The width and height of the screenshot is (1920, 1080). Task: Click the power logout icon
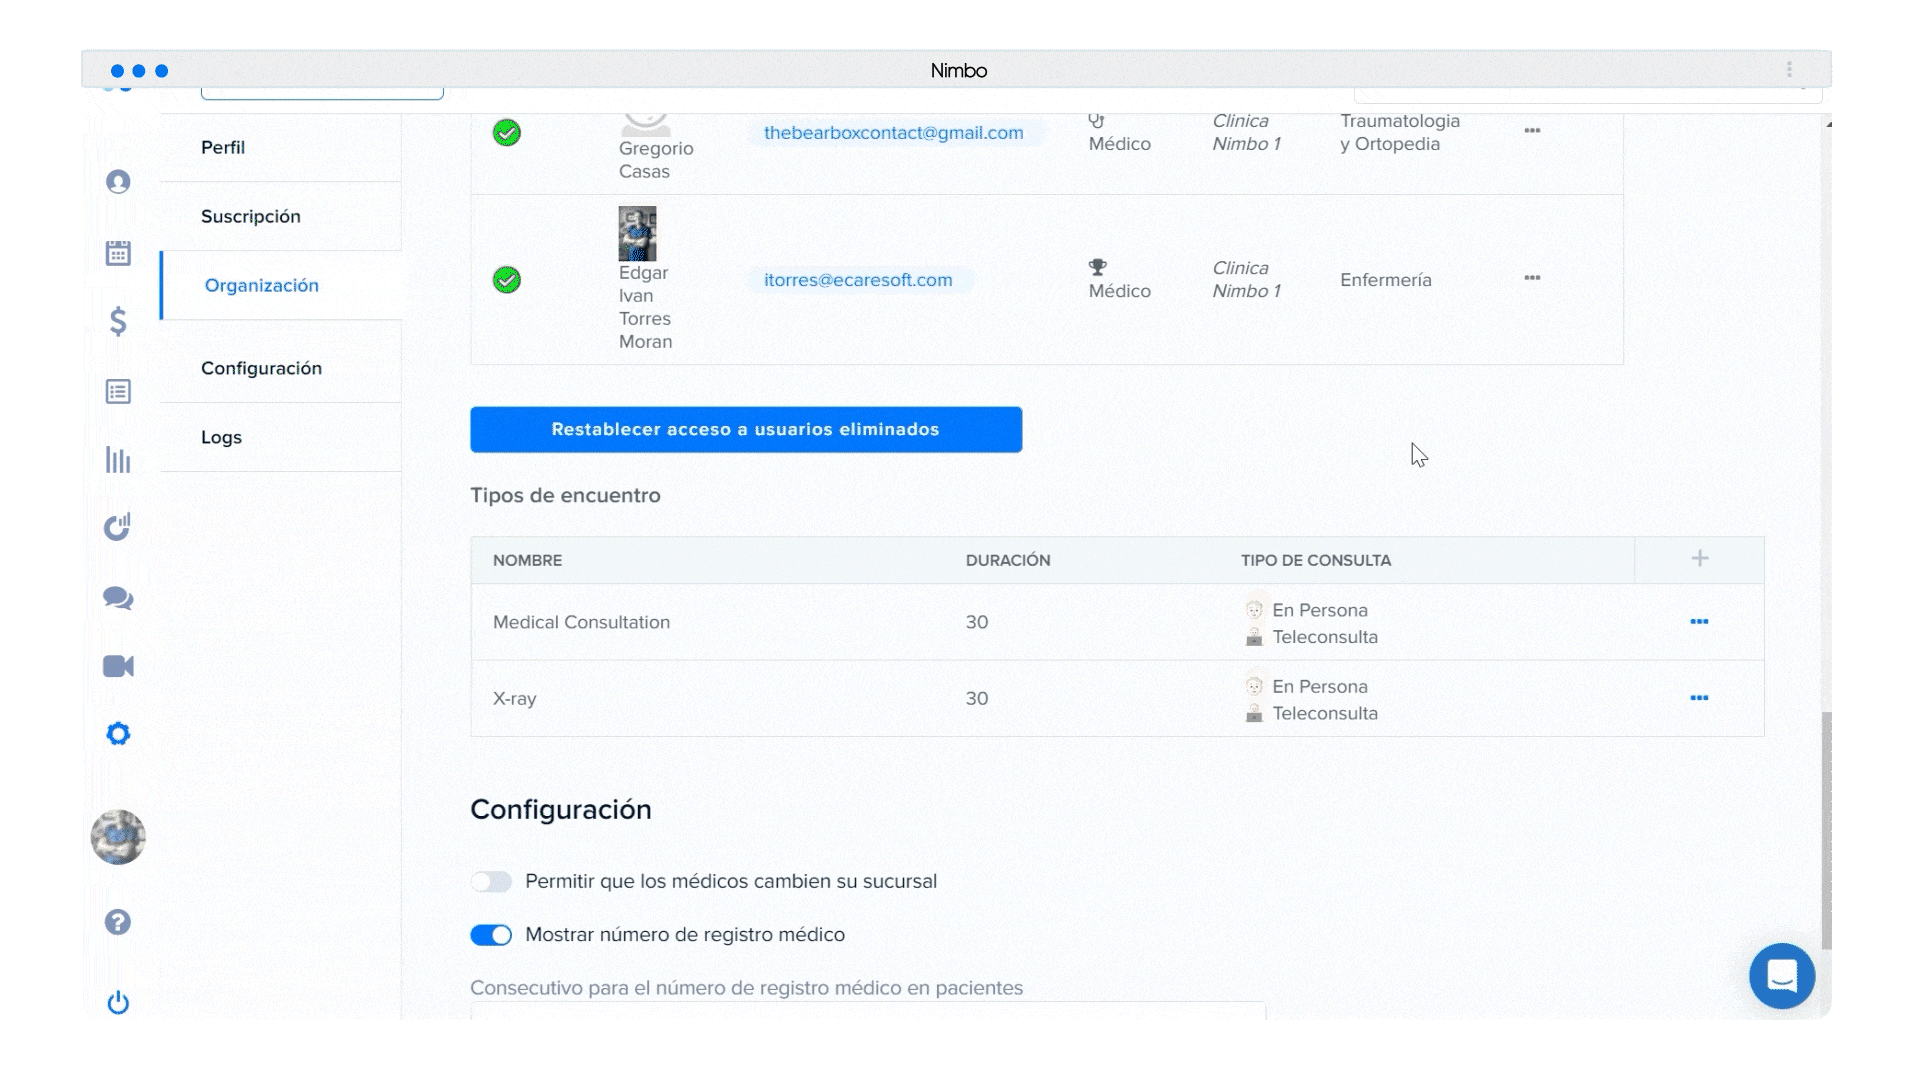(x=118, y=1002)
